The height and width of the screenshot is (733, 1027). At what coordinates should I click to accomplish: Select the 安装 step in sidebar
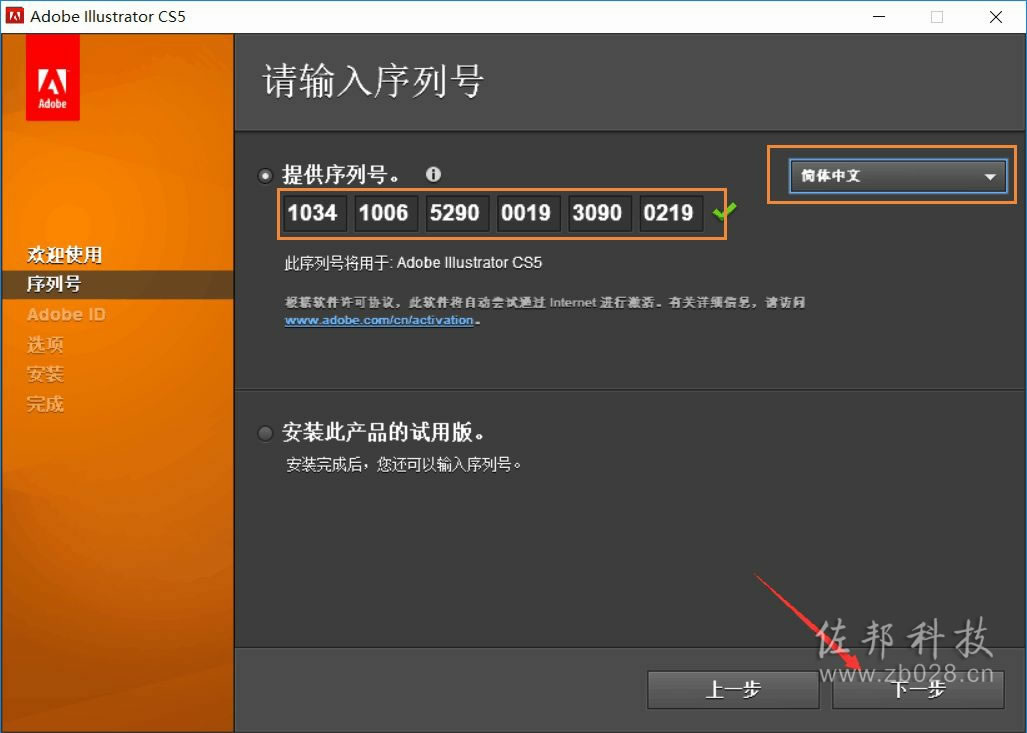(x=45, y=374)
